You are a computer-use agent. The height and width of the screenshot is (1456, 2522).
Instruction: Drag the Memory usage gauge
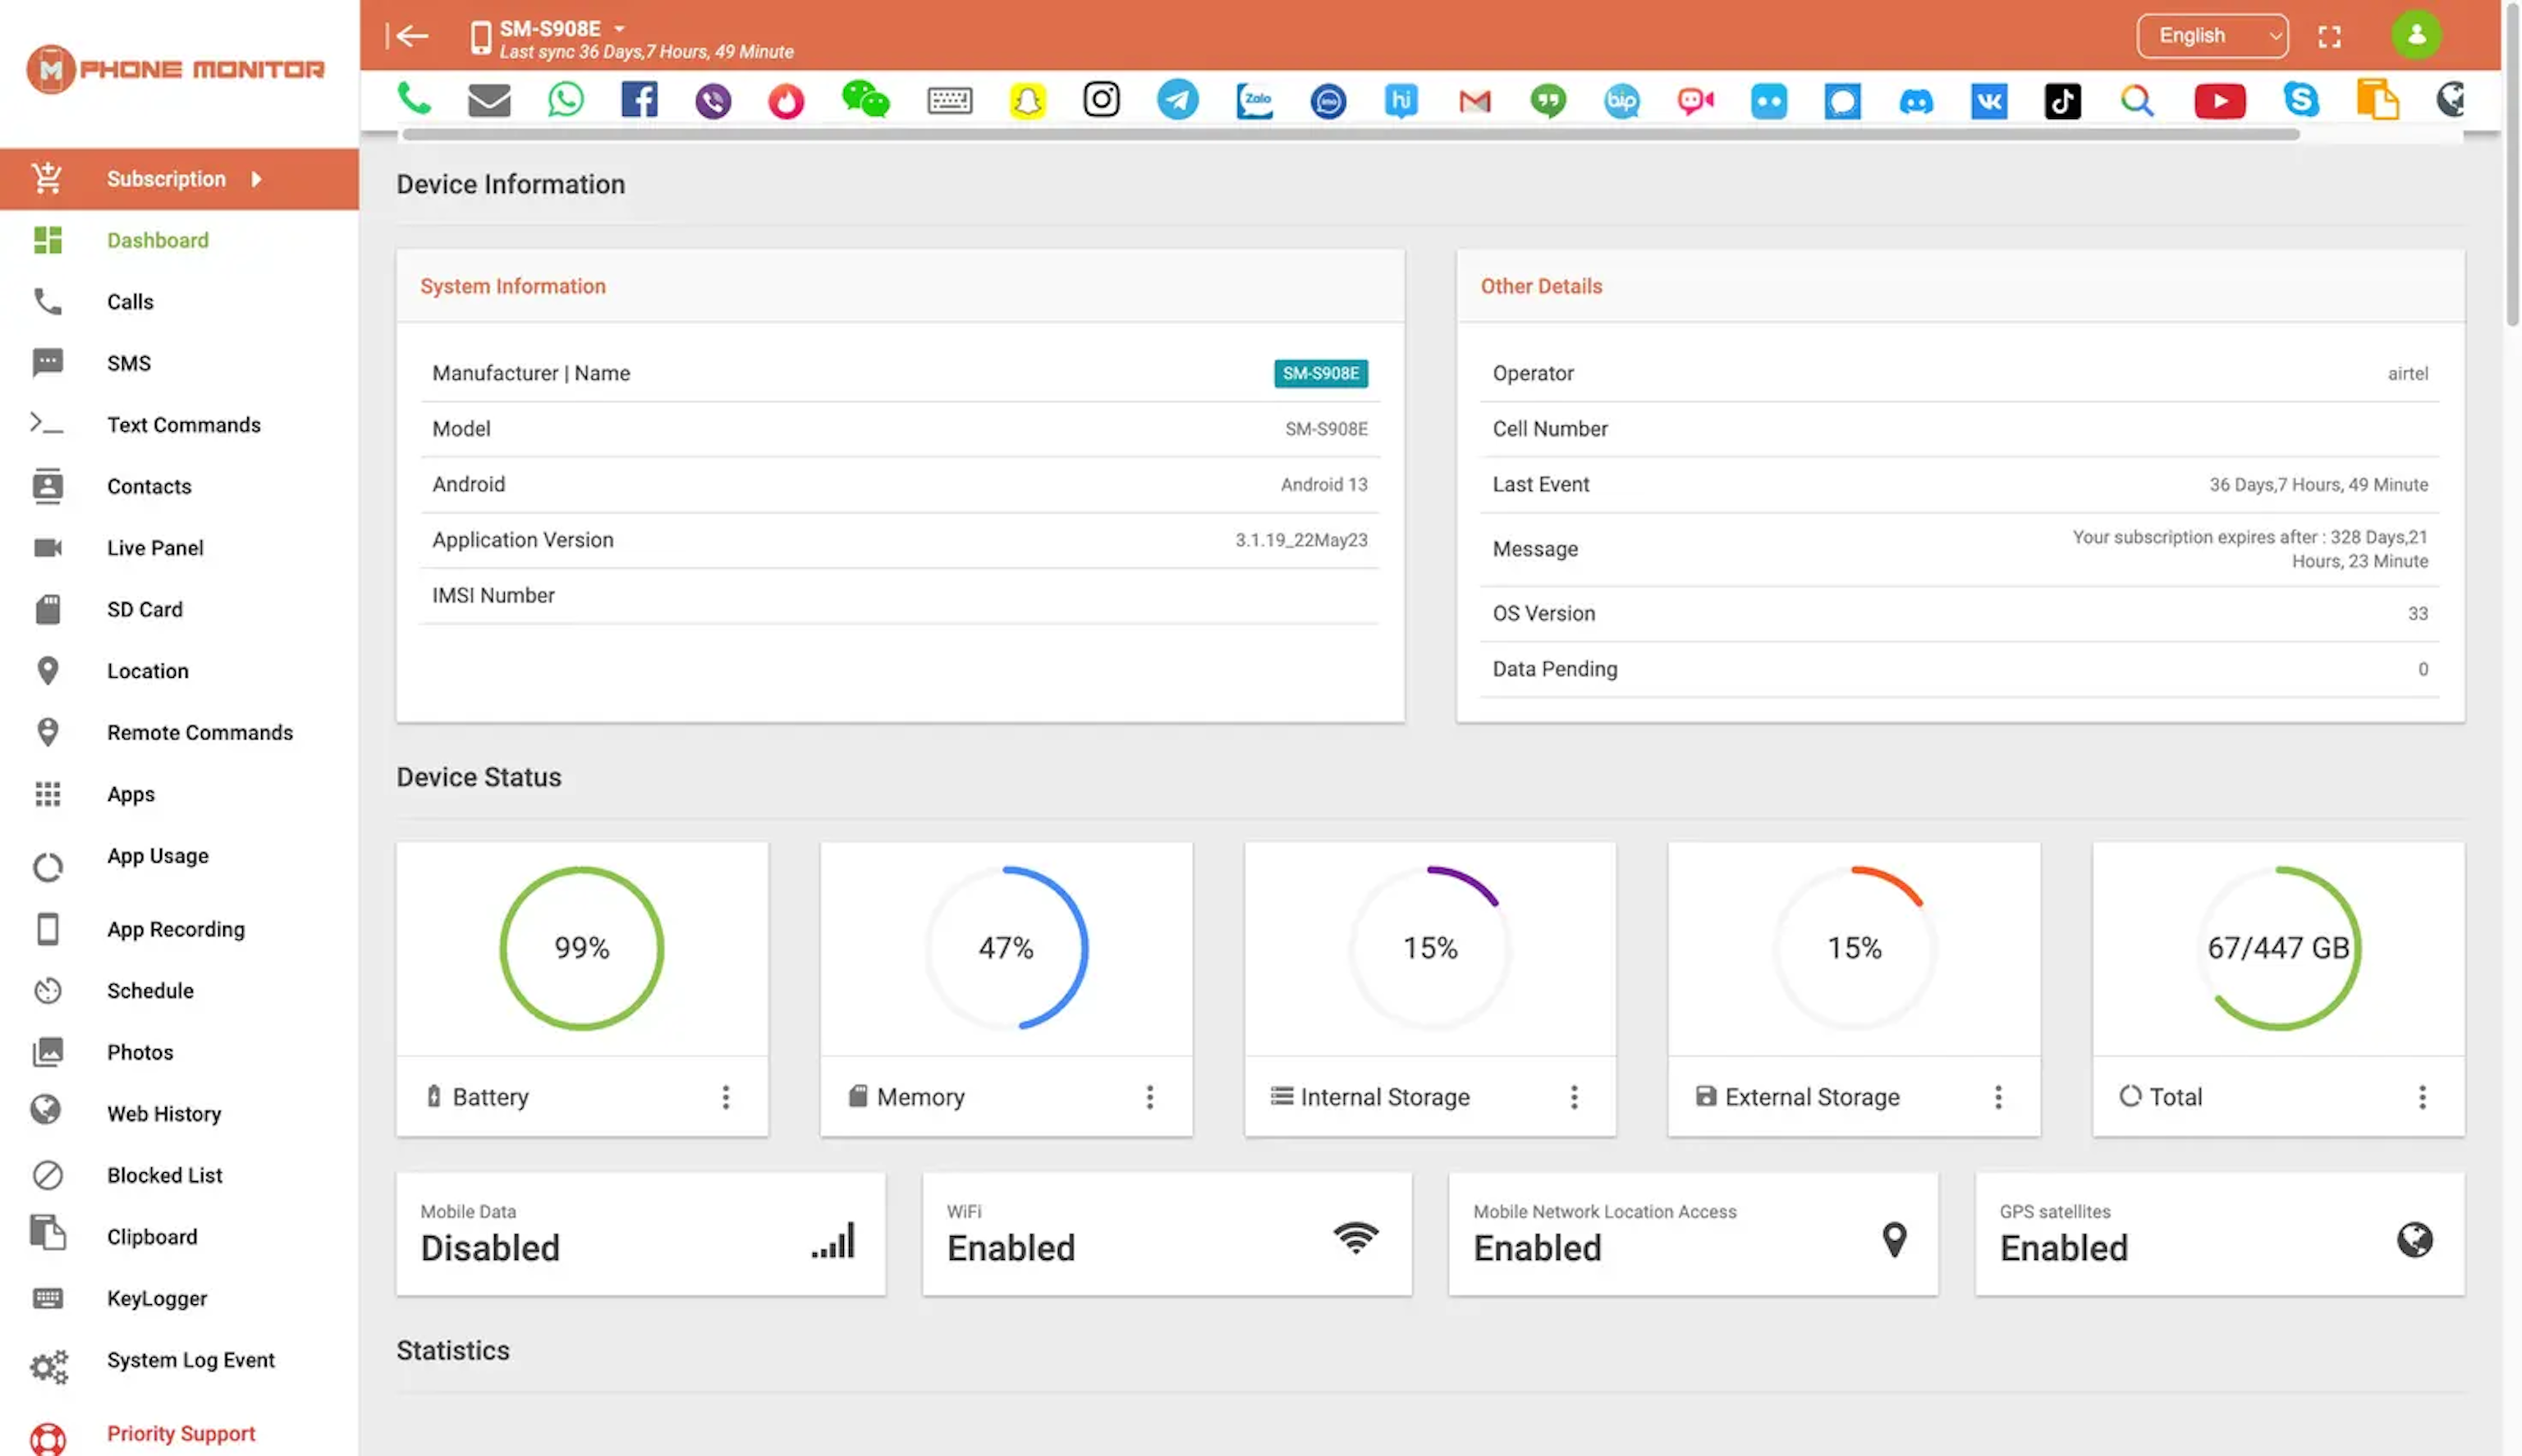click(1006, 948)
